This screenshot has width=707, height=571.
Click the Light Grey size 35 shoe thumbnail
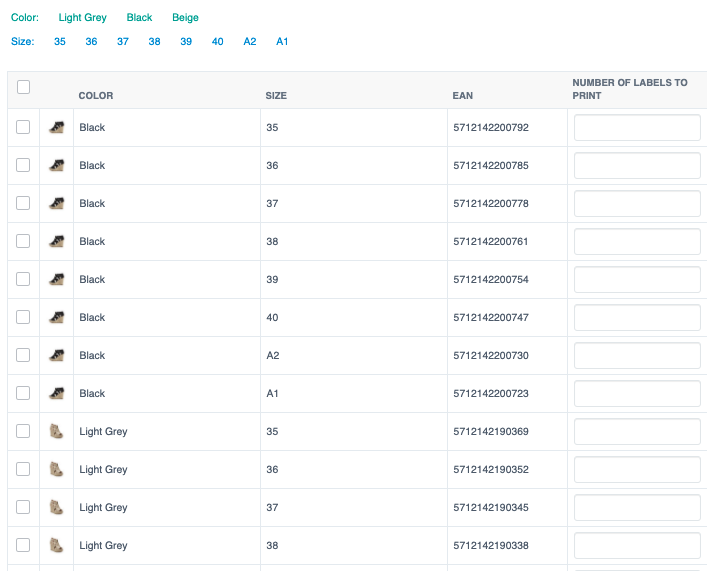tap(57, 432)
